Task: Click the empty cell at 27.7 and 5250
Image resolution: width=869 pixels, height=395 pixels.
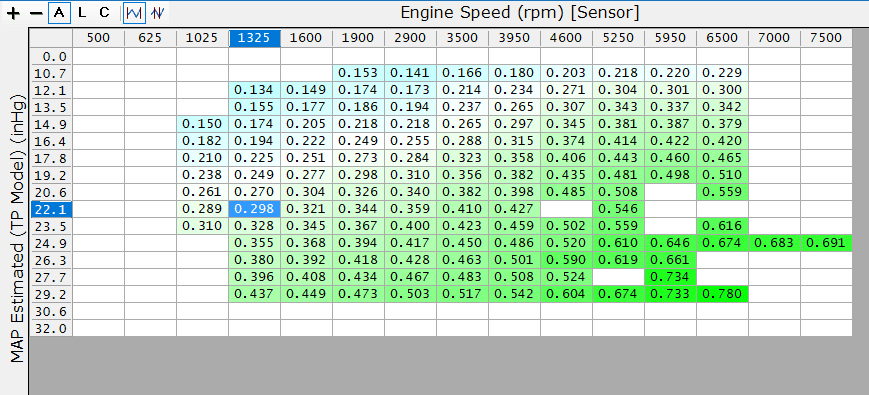Action: tap(618, 278)
